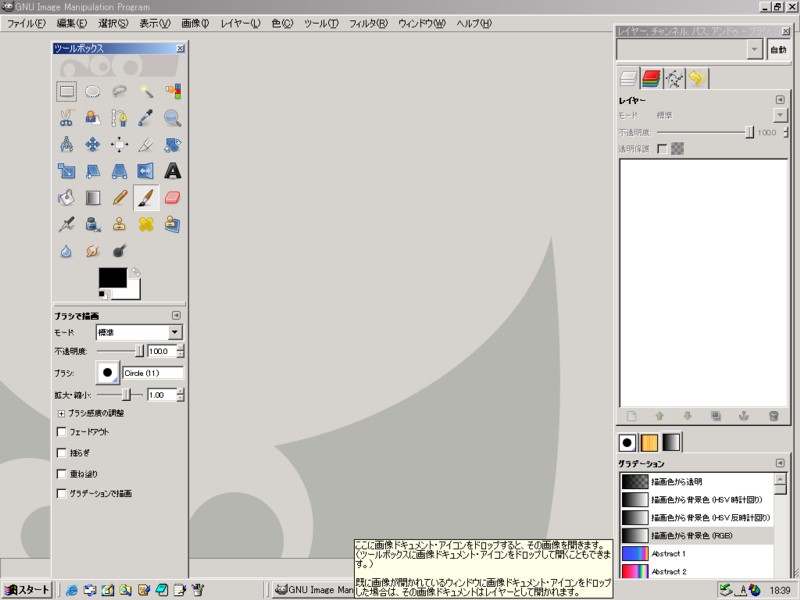Select the Zoom magnifier tool

[172, 118]
